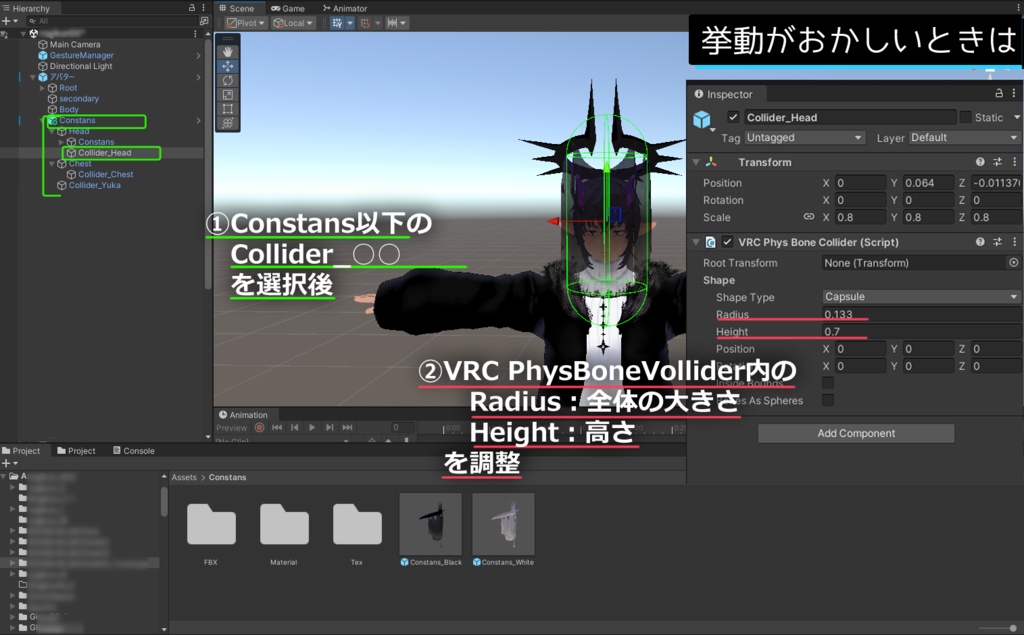Open the Tag dropdown
Image resolution: width=1024 pixels, height=635 pixels.
[x=805, y=138]
